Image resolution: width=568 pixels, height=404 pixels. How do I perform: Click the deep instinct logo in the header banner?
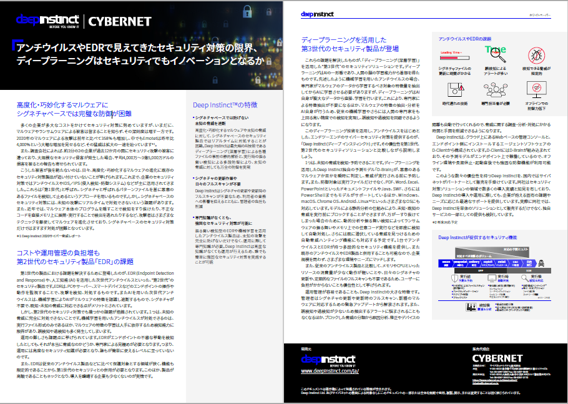coord(47,20)
